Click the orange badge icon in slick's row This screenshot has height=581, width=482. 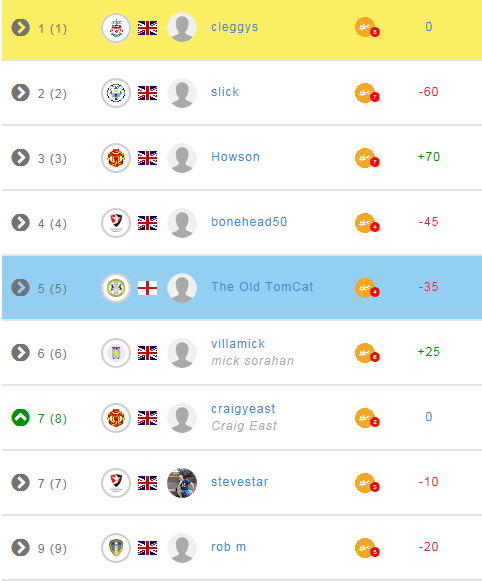coord(367,93)
